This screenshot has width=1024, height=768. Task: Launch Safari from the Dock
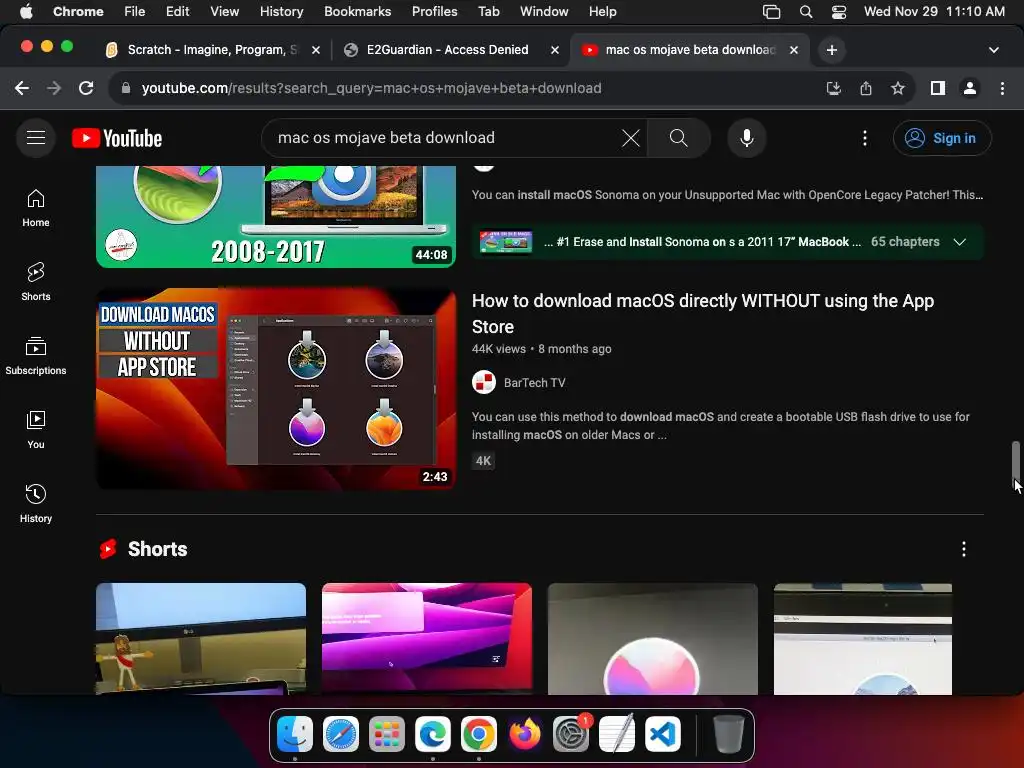[x=340, y=734]
